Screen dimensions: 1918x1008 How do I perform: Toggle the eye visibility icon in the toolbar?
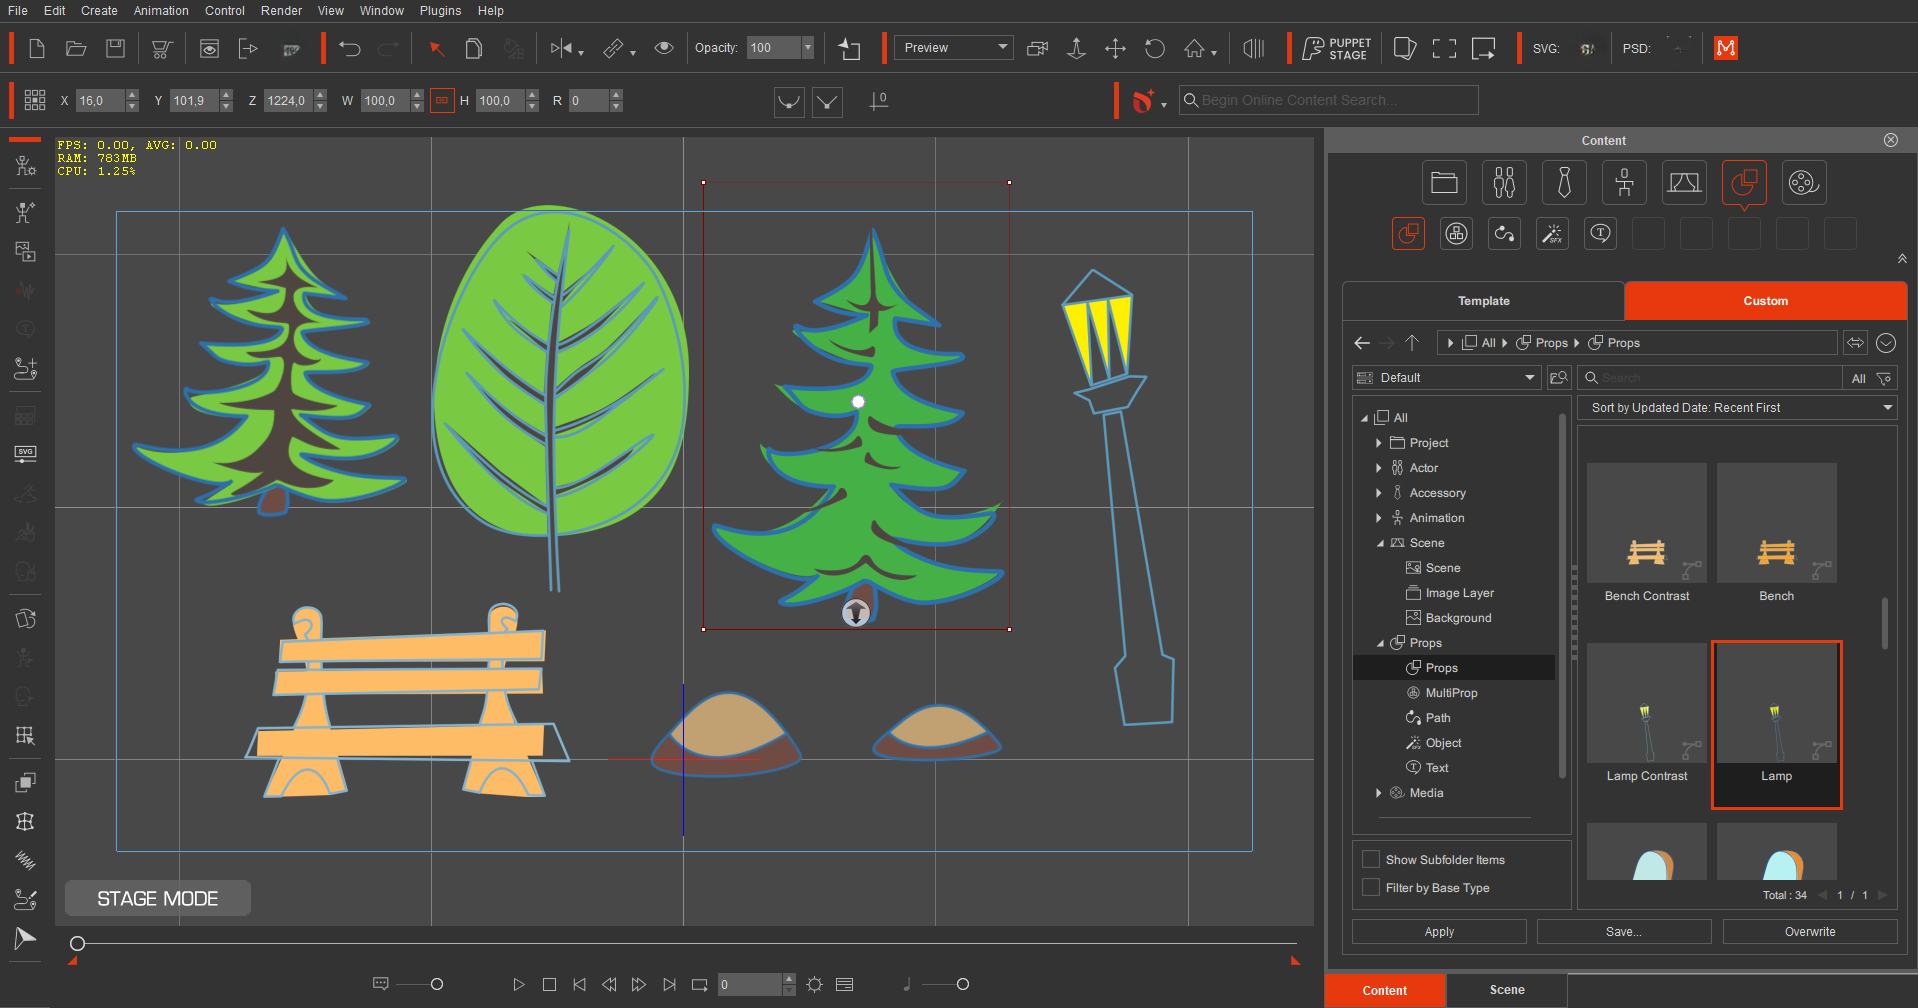pos(664,47)
